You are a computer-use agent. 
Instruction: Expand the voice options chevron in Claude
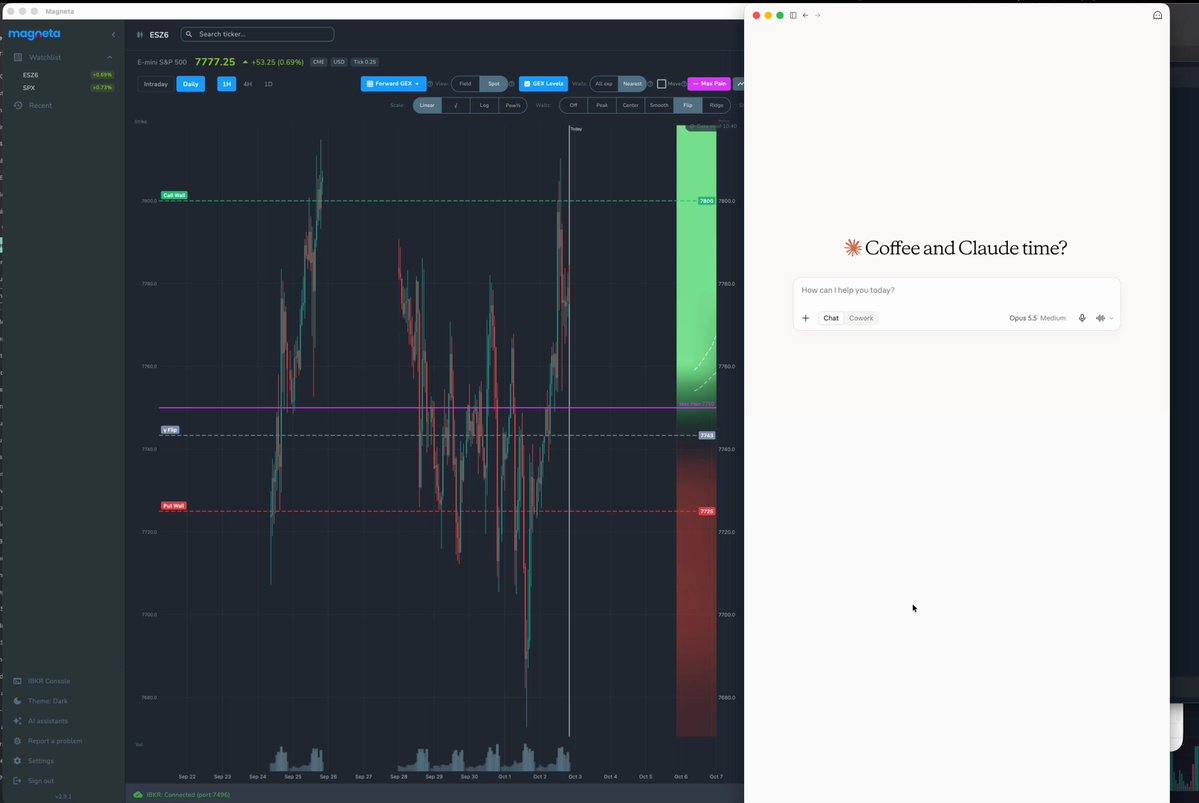tap(1111, 318)
